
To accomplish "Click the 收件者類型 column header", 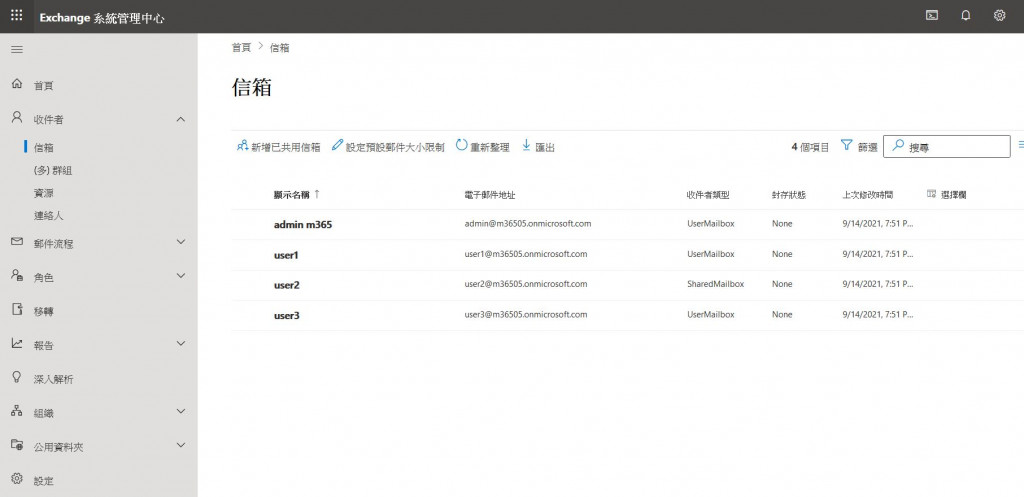I will [x=708, y=195].
